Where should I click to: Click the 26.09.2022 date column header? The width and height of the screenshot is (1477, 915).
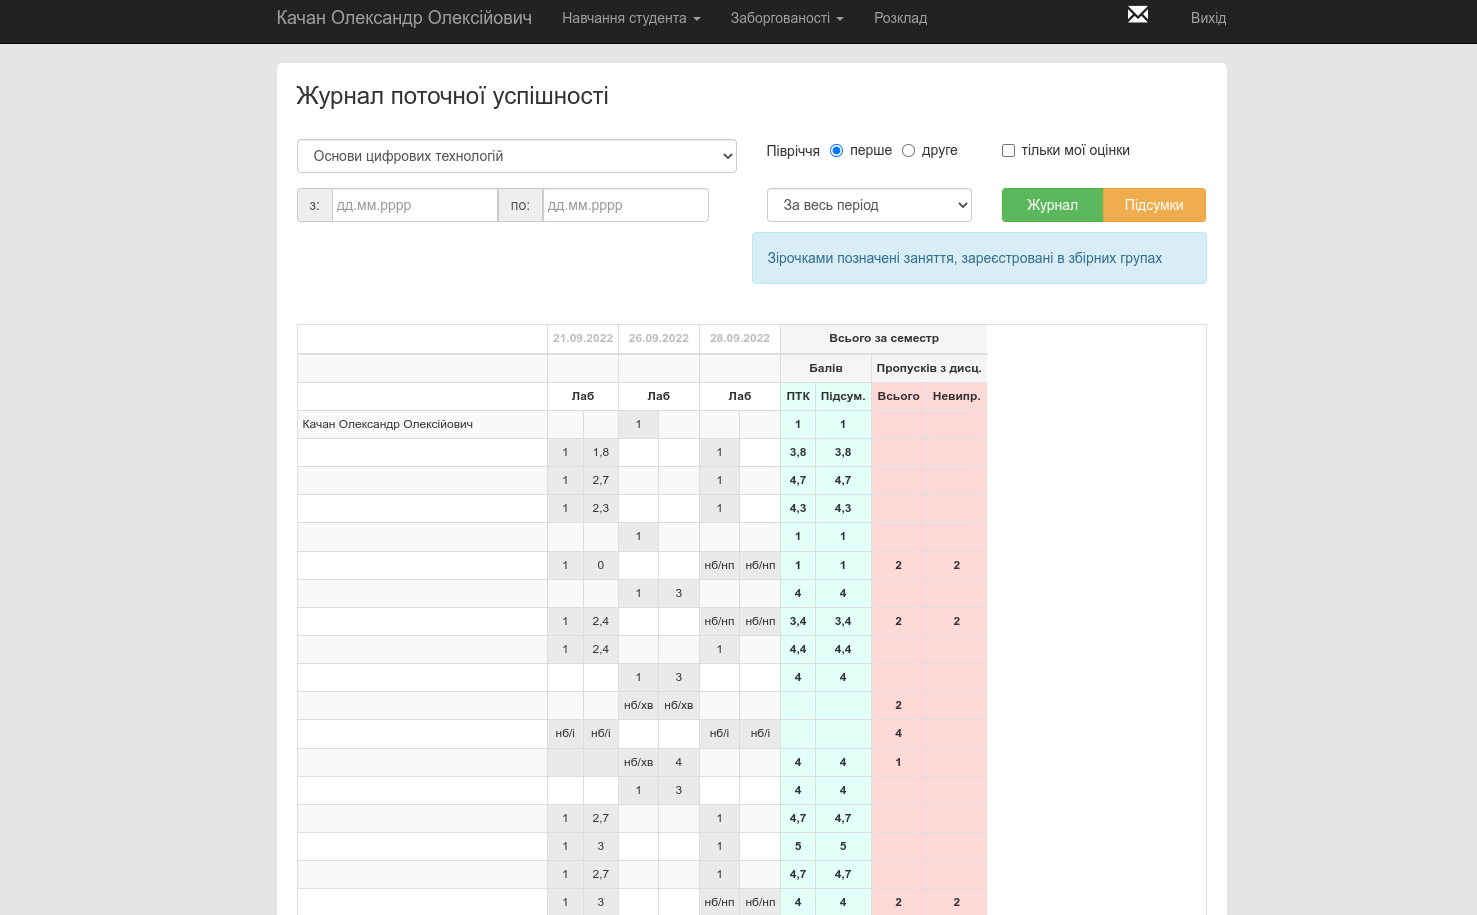pos(658,338)
